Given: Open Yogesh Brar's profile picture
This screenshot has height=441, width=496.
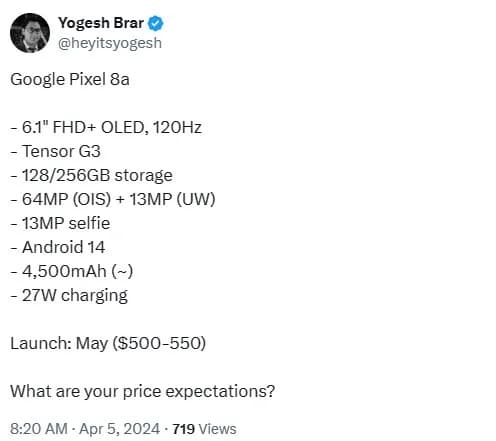Looking at the screenshot, I should point(30,33).
